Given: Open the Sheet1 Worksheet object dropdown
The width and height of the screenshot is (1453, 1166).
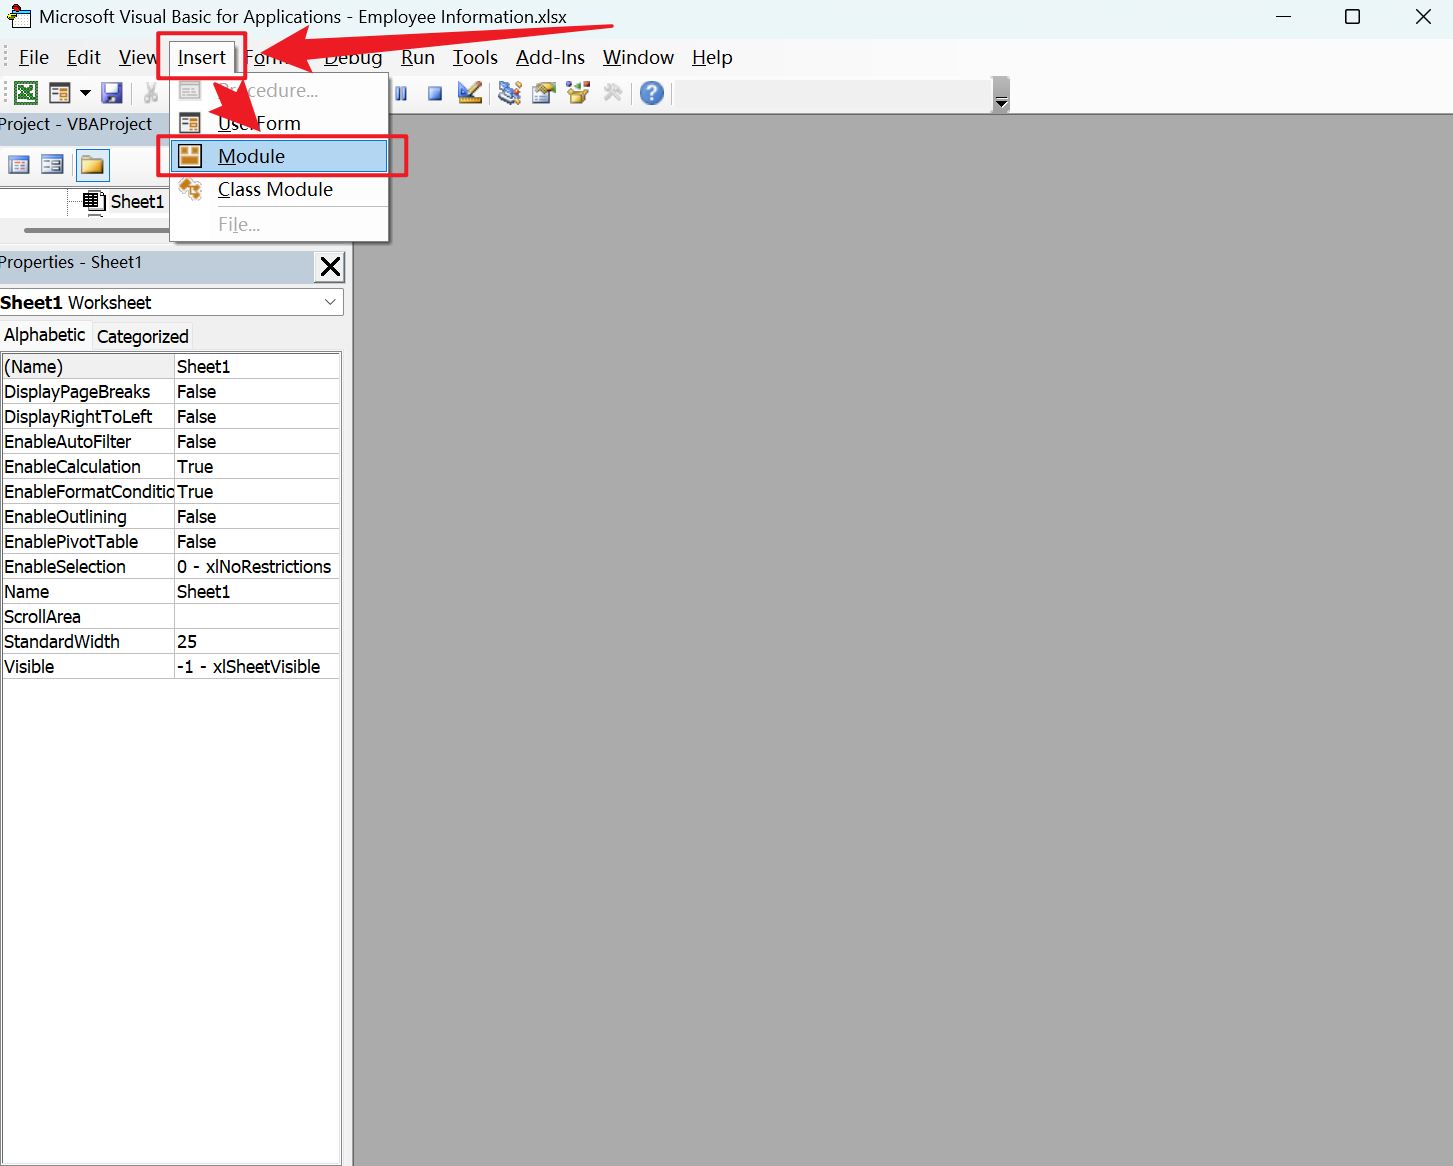Looking at the screenshot, I should click(329, 301).
